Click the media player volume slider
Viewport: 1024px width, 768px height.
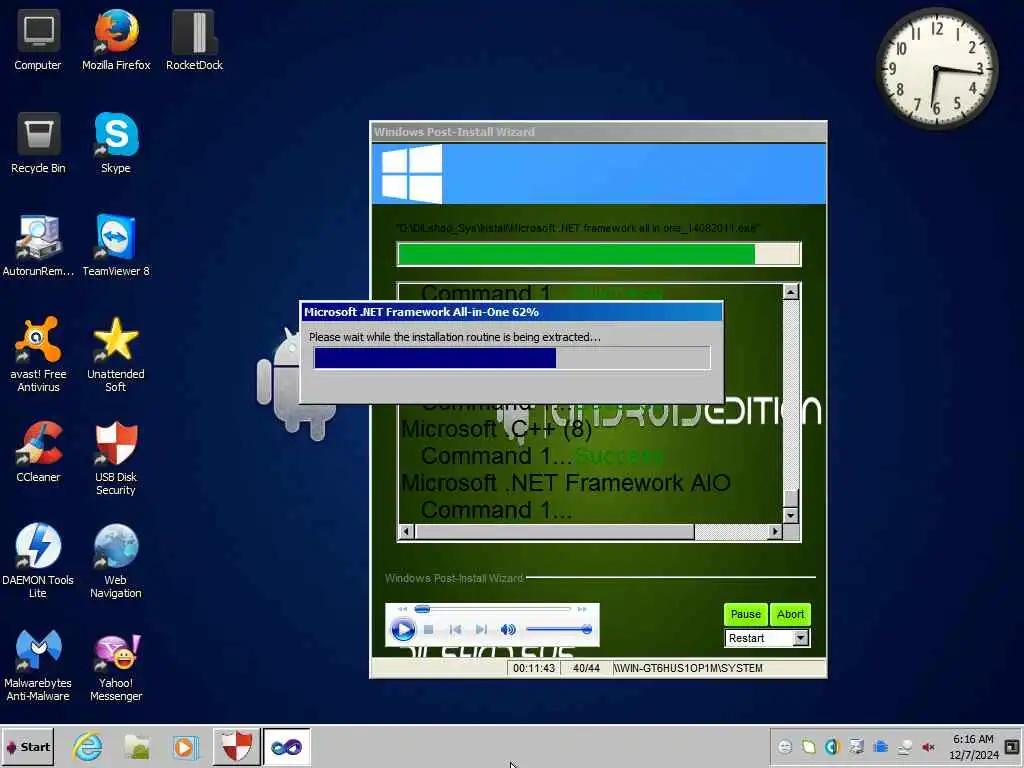click(558, 630)
